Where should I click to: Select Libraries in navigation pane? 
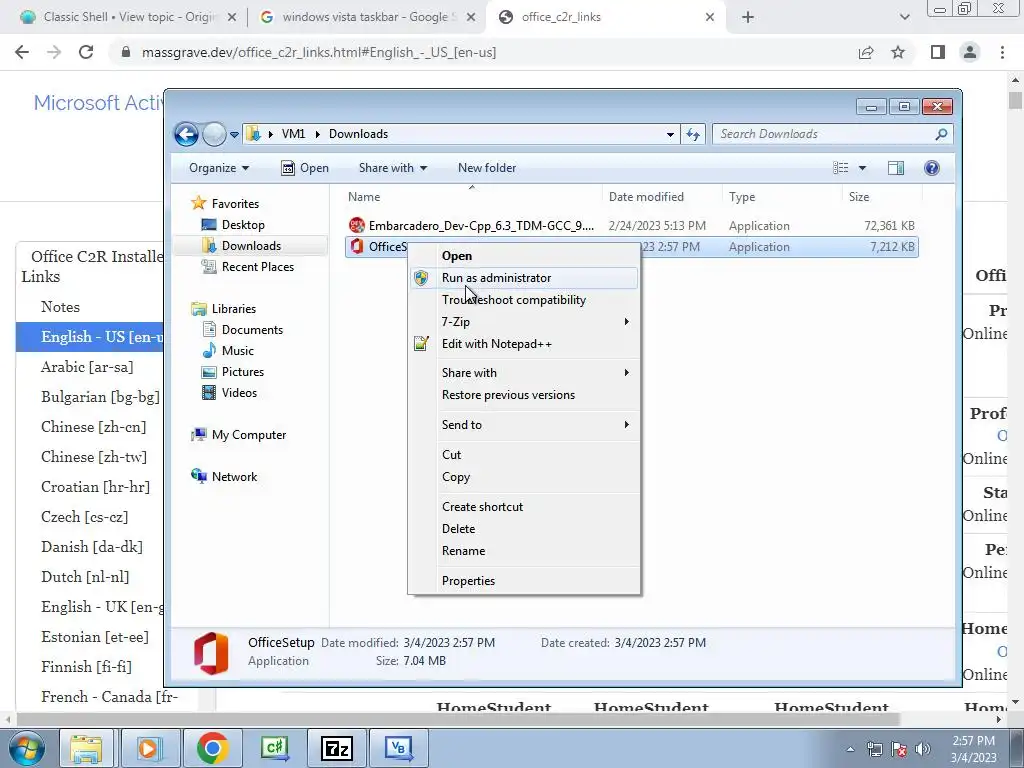(x=223, y=309)
